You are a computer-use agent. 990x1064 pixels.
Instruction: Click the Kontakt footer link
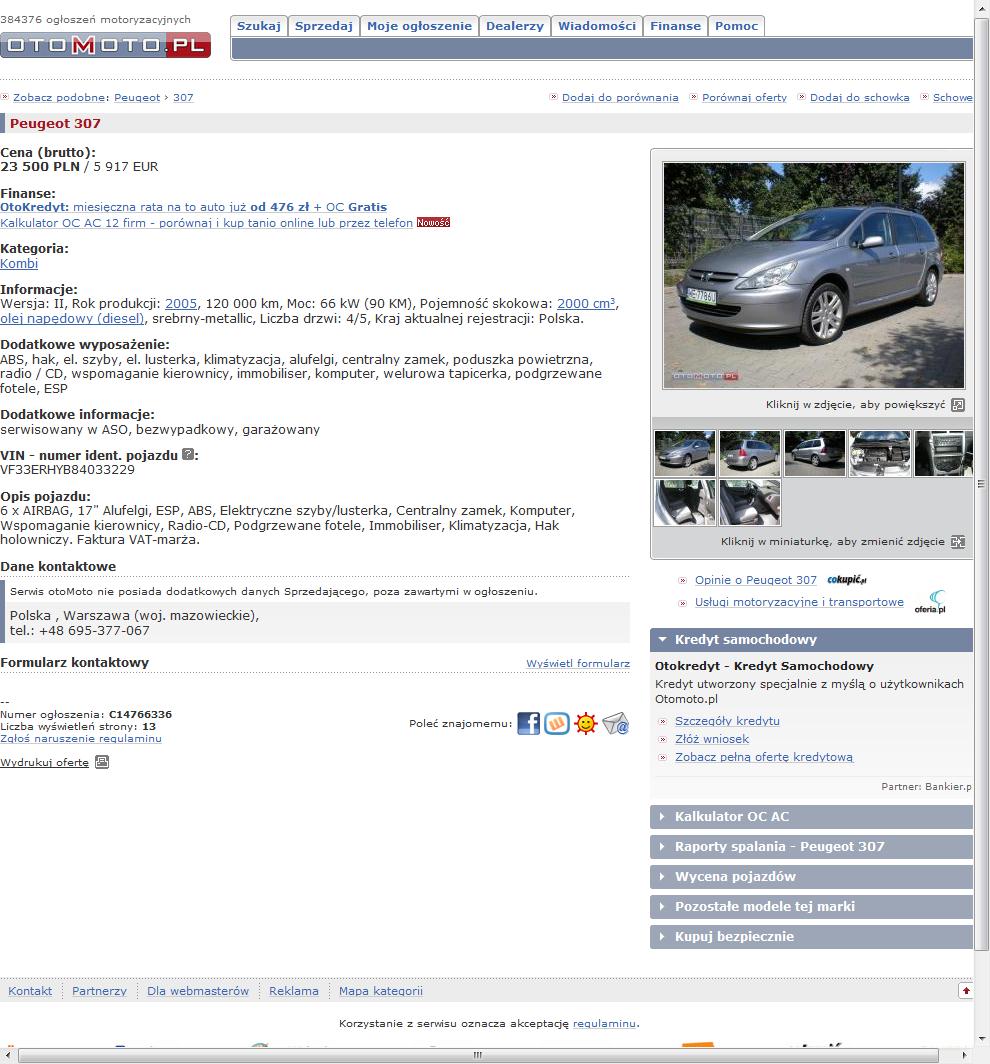coord(30,991)
